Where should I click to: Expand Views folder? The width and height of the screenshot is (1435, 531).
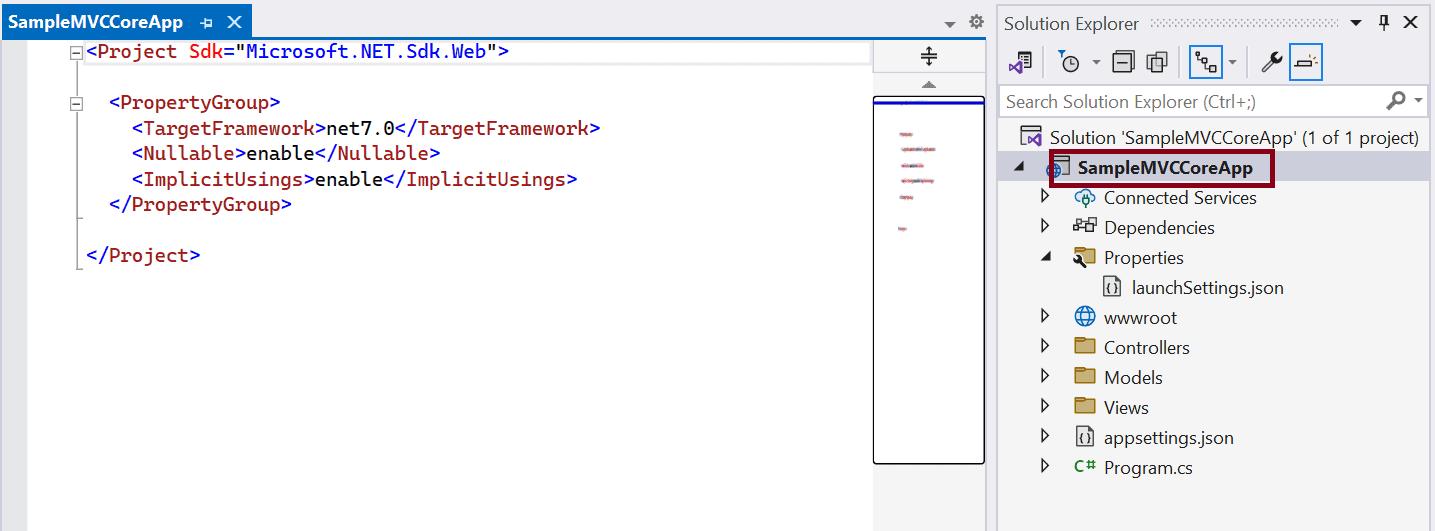(1045, 407)
